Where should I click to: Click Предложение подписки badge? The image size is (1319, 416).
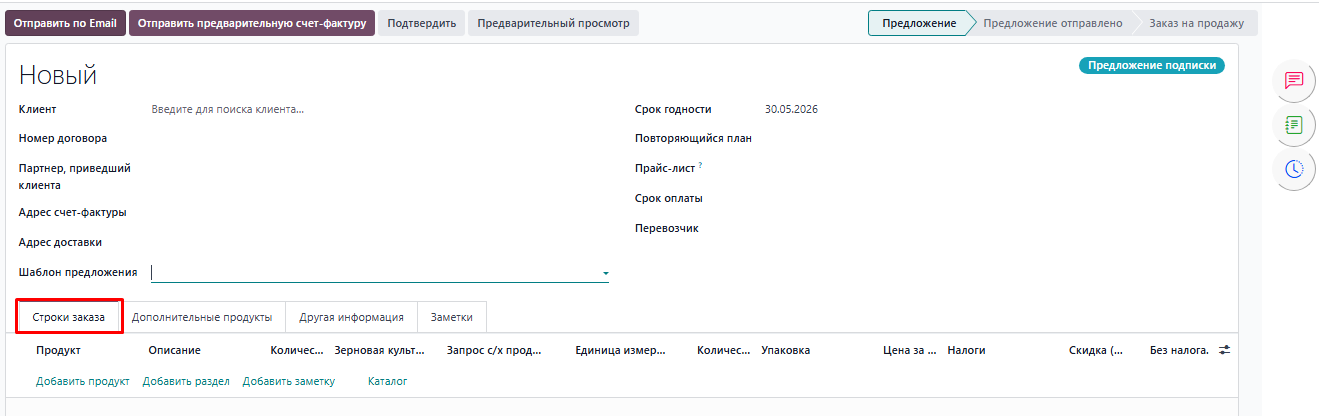coord(1151,66)
